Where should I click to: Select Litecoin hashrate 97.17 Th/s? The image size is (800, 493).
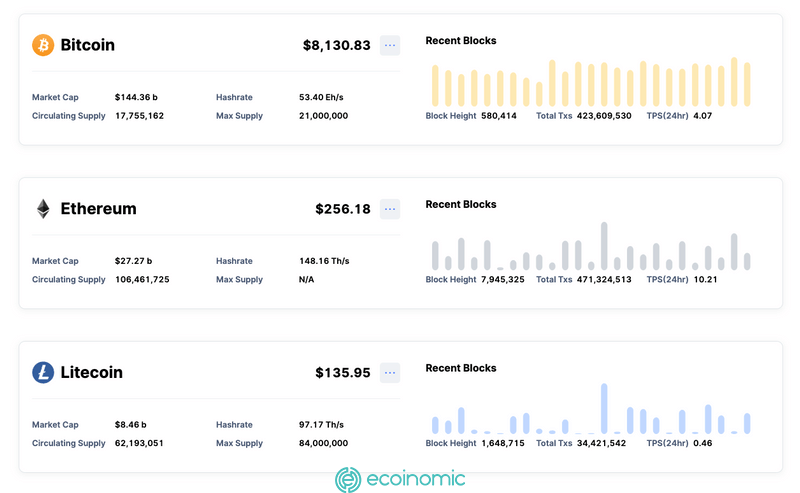(321, 425)
